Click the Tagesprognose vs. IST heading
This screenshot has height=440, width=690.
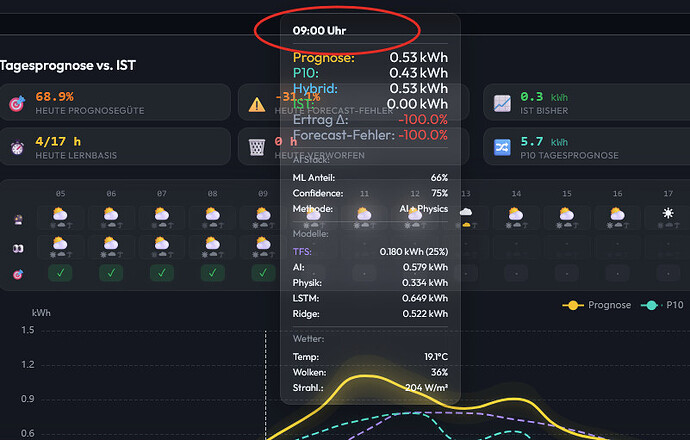click(x=68, y=66)
